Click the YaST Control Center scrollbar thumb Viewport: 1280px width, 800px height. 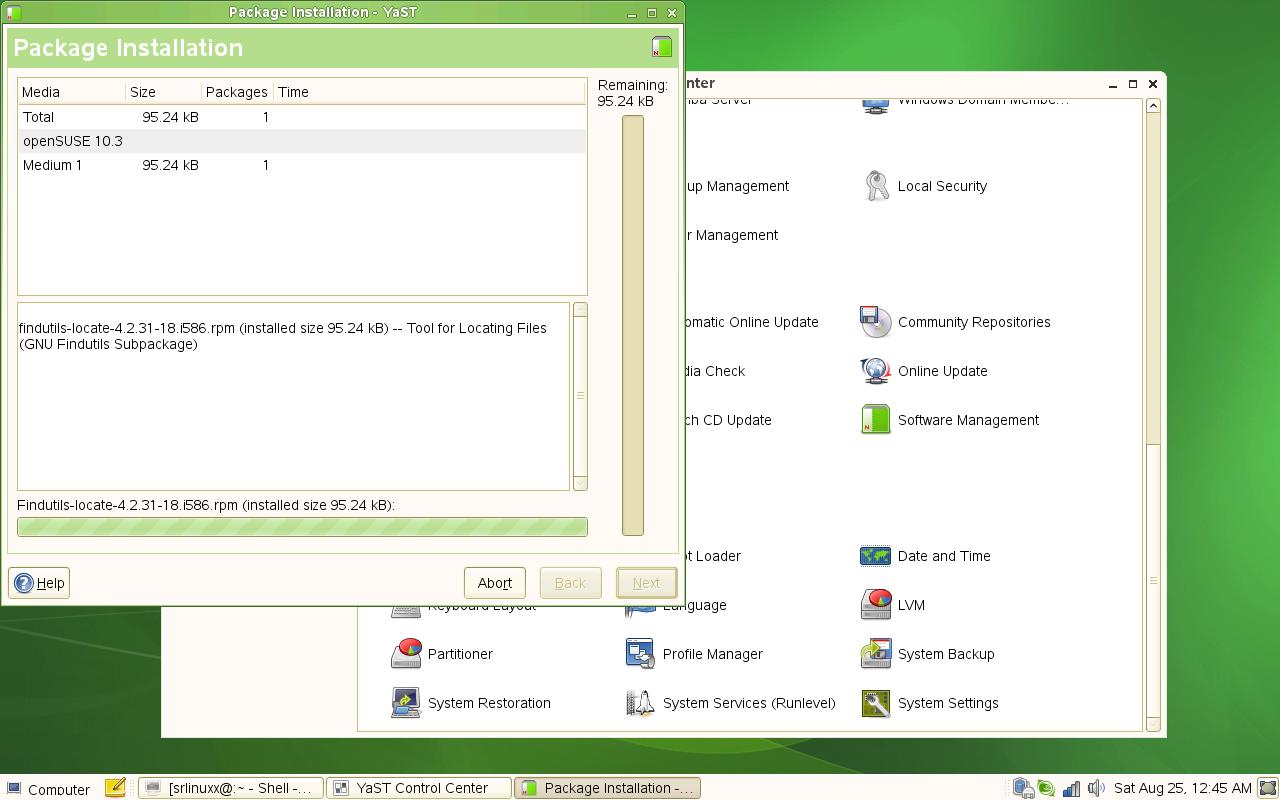1153,580
